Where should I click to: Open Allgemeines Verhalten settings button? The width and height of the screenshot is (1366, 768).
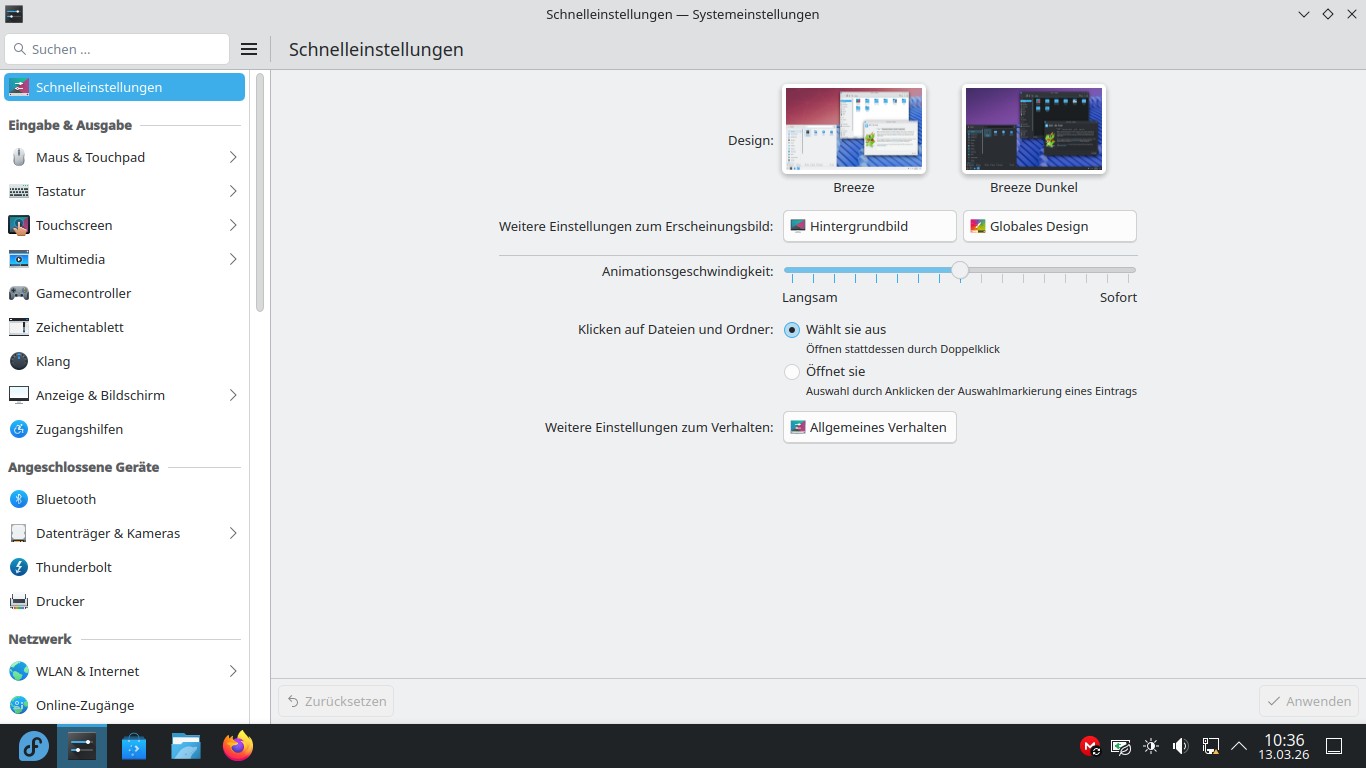(870, 427)
